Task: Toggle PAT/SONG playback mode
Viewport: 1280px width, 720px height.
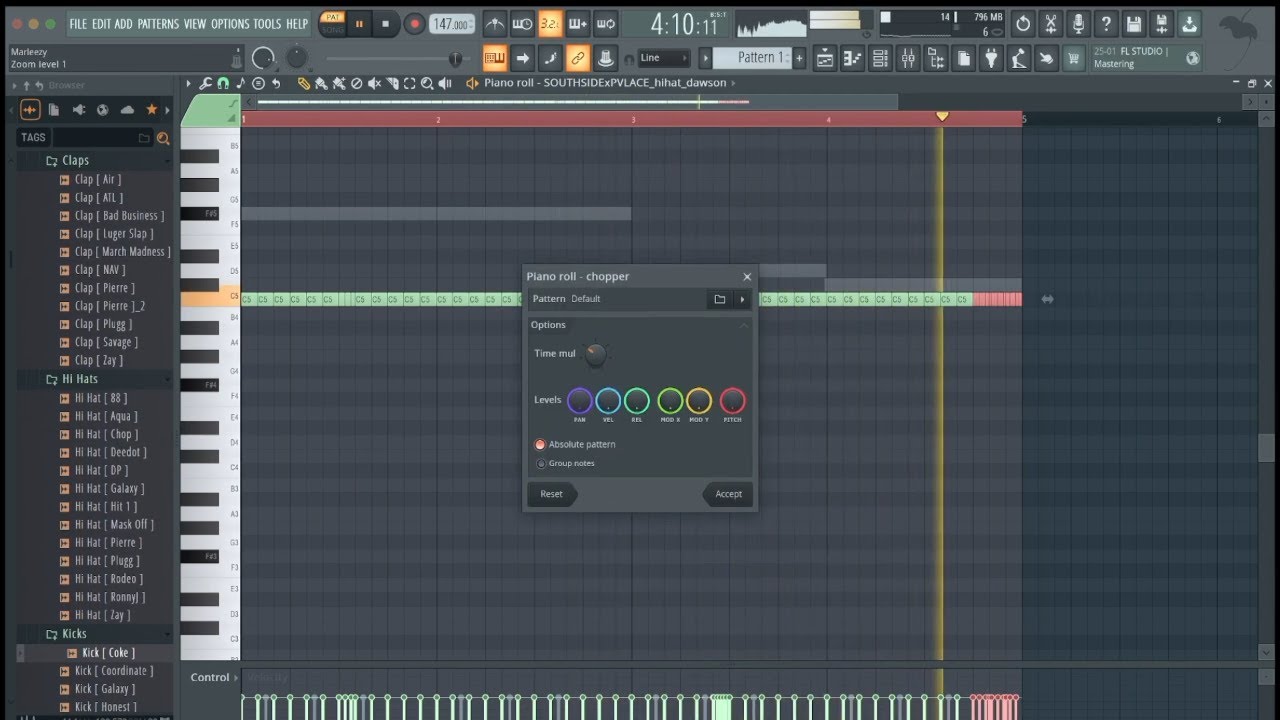Action: (x=332, y=23)
